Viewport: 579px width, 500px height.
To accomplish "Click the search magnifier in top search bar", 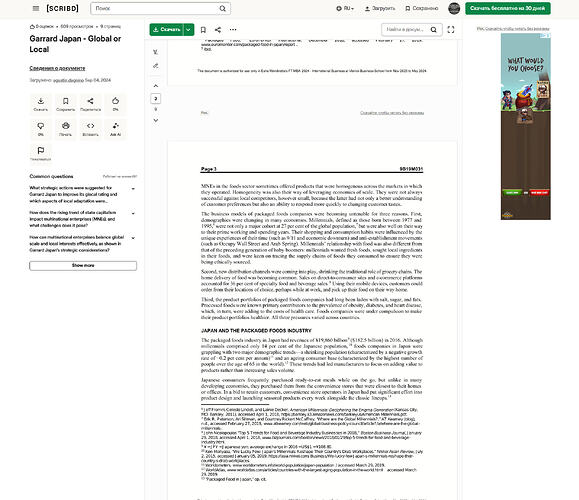I will [223, 8].
